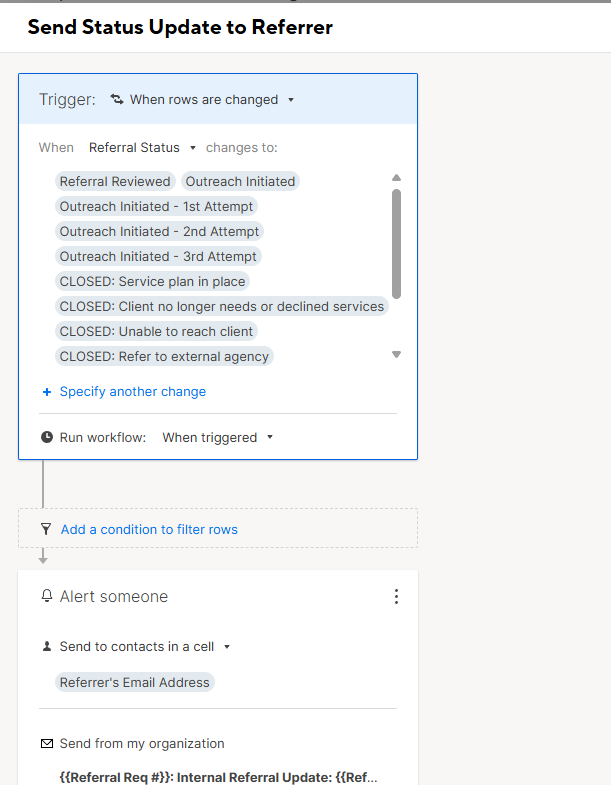Click the plus icon beside Specify another change
The height and width of the screenshot is (806, 611).
[47, 392]
